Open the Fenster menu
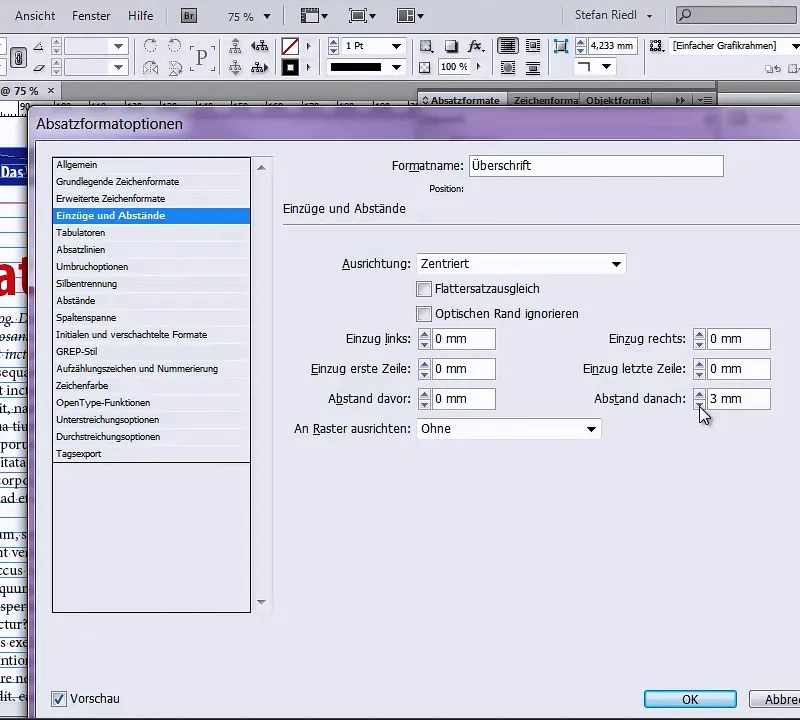Viewport: 800px width, 720px height. click(x=91, y=16)
